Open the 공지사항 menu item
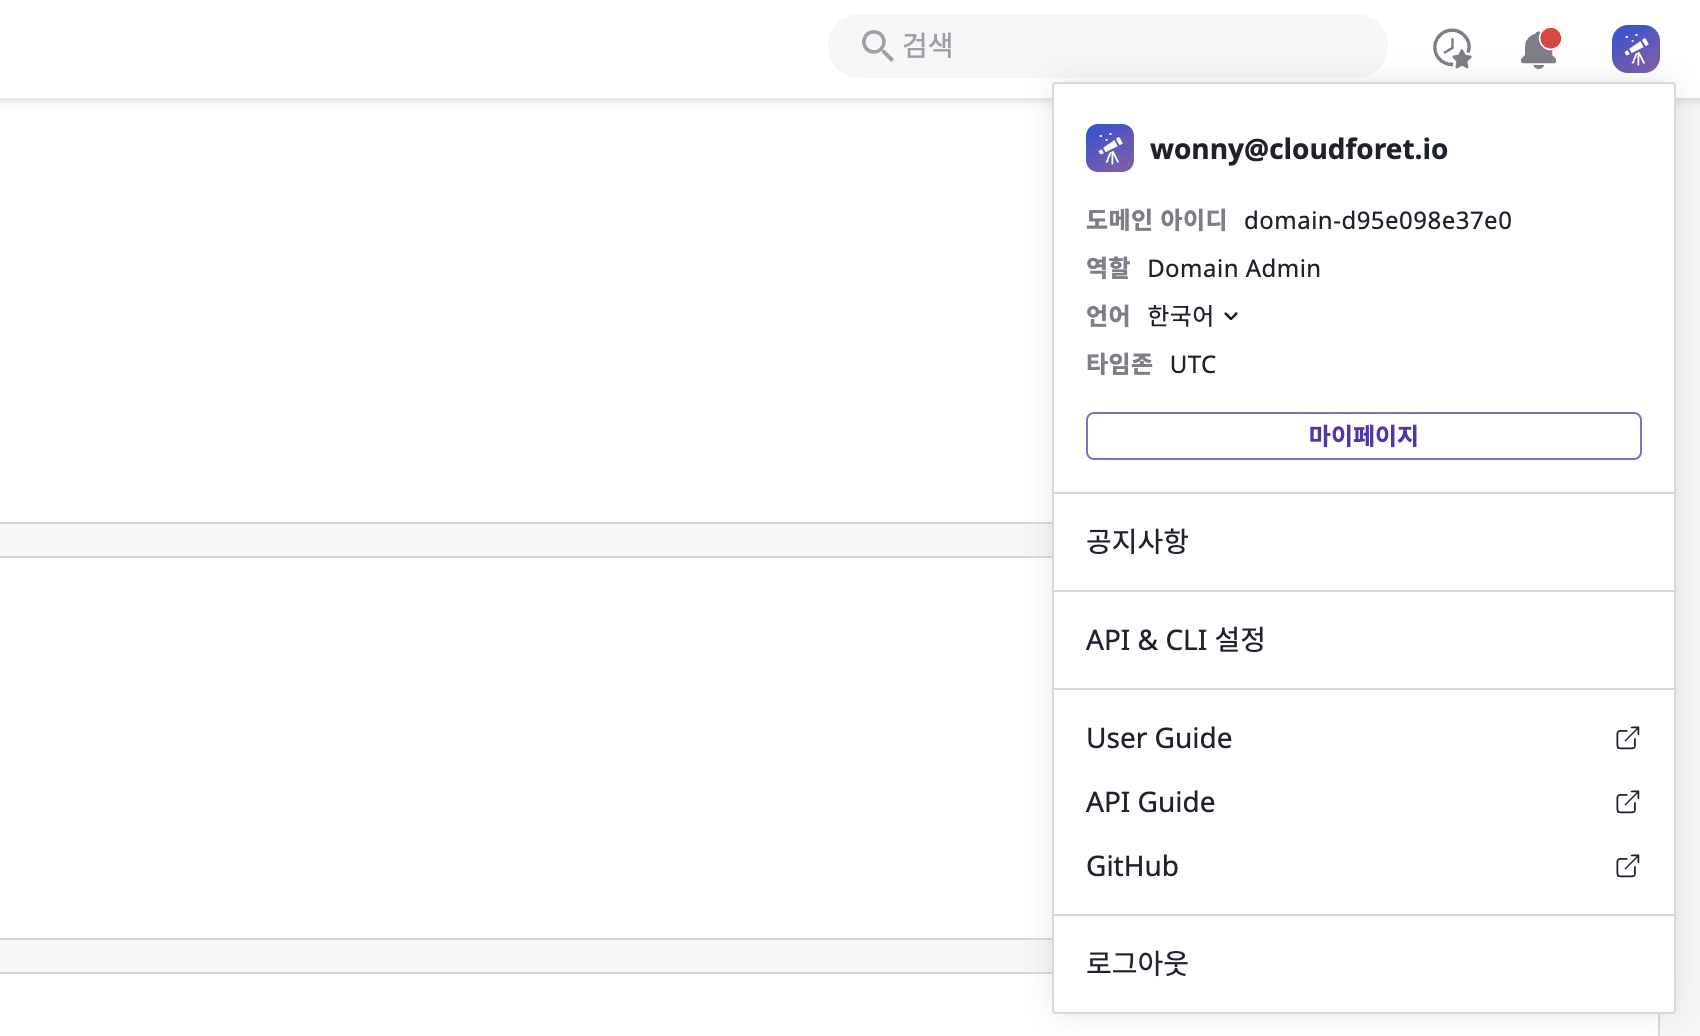The width and height of the screenshot is (1700, 1036). [1364, 542]
